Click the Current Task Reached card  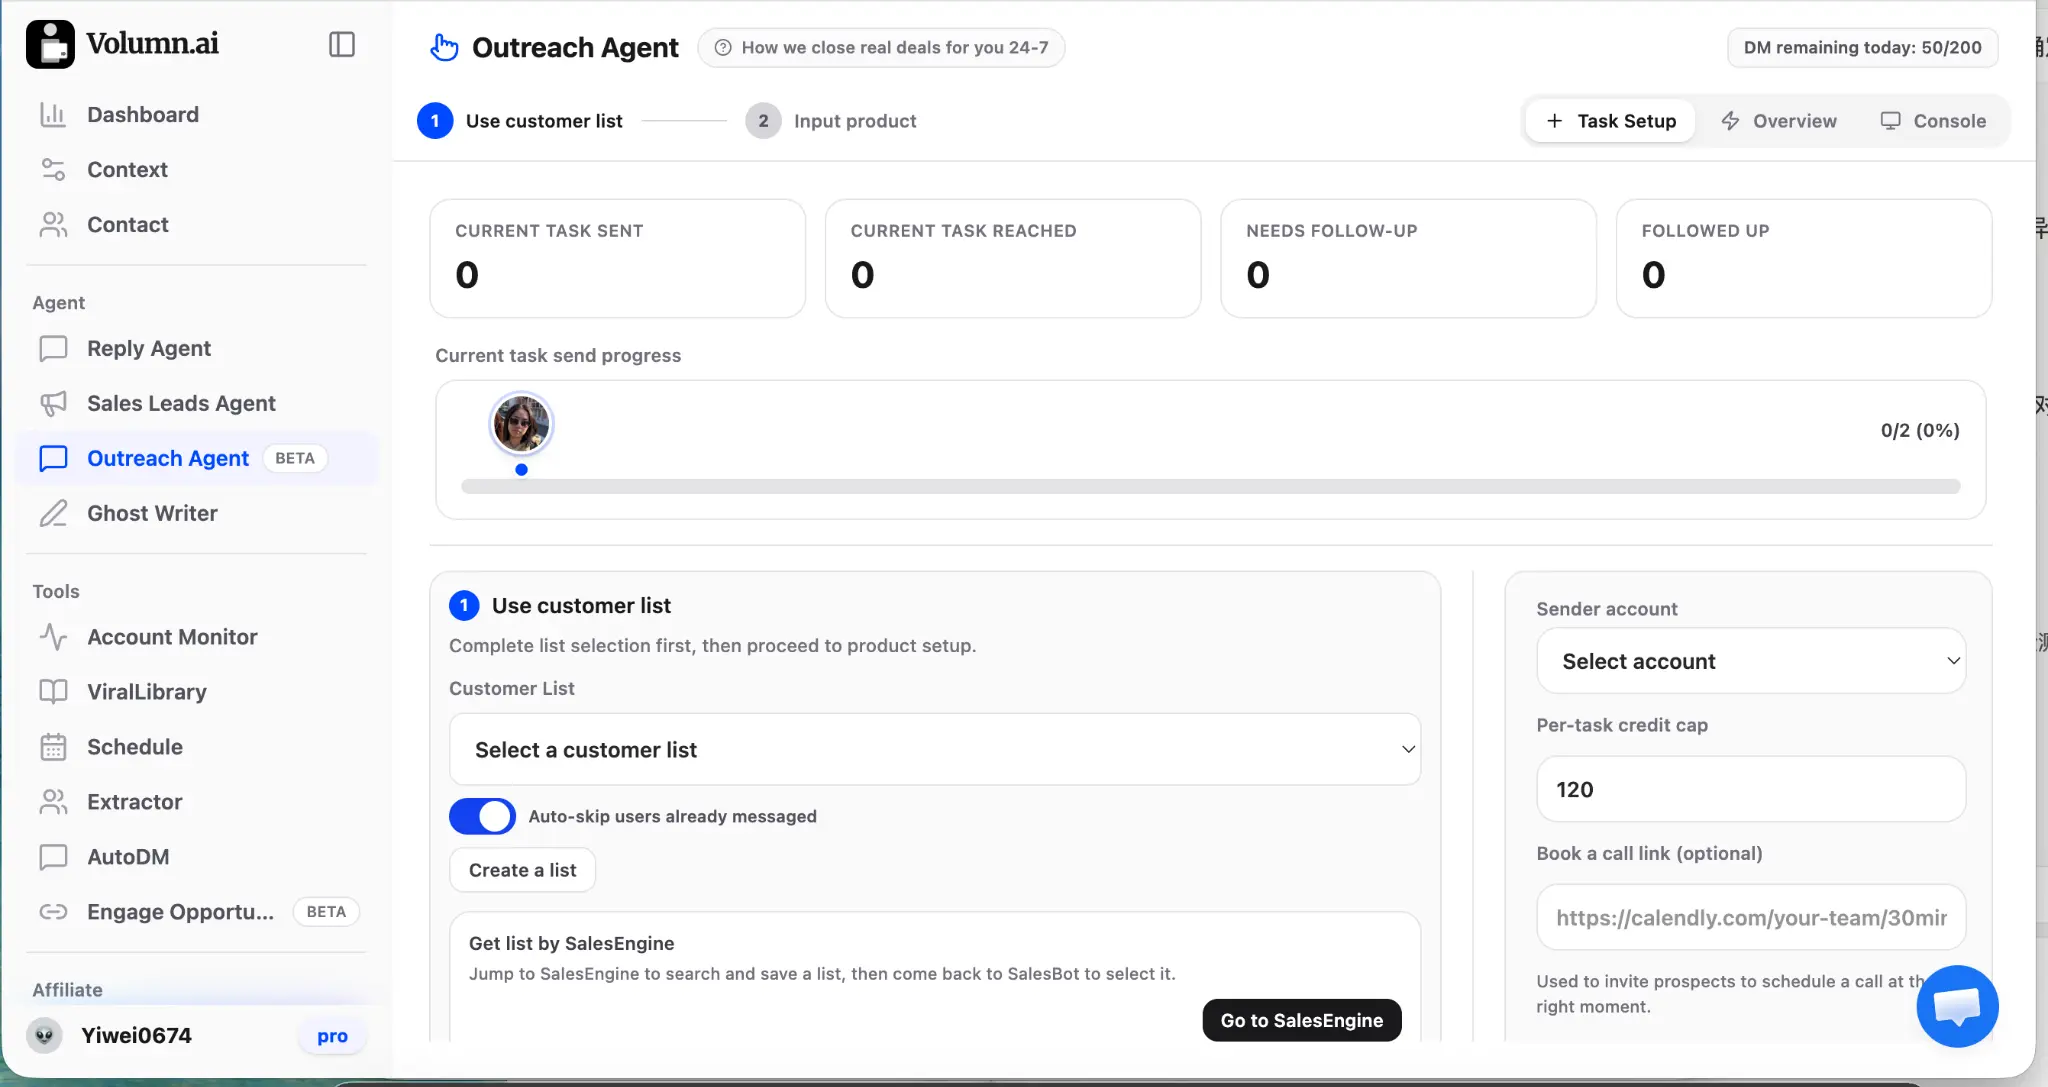coord(1013,258)
